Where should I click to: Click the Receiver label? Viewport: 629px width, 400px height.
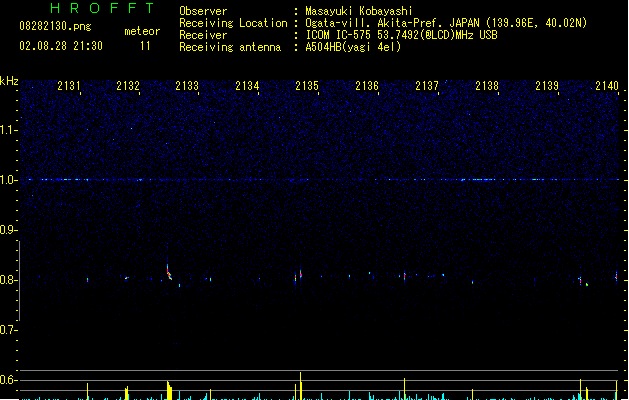tap(203, 35)
